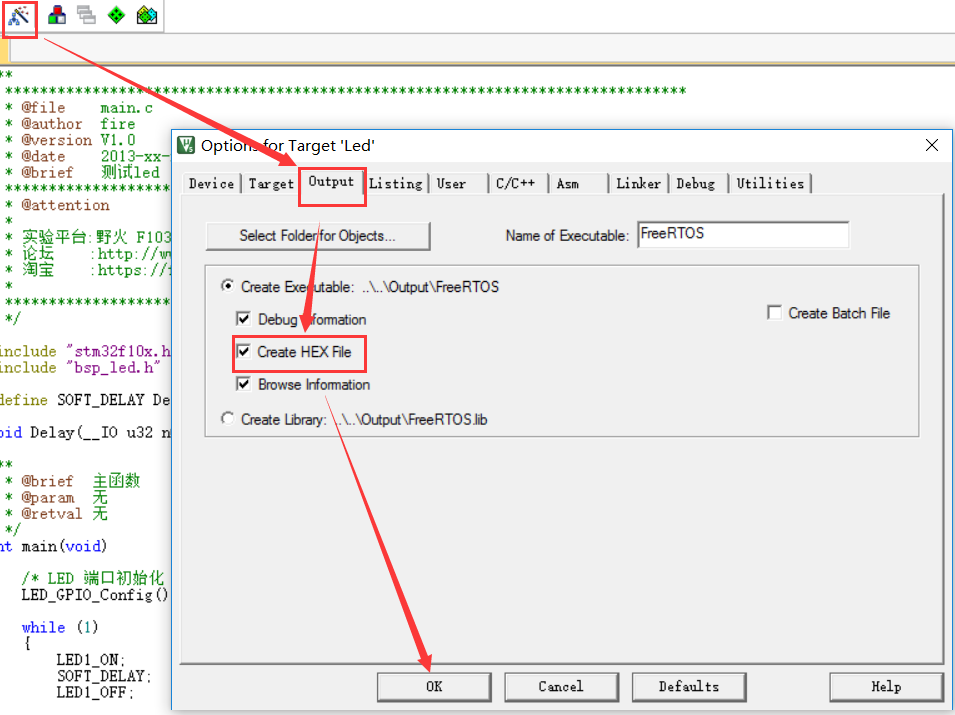Open Pack Installer icon in toolbar
The width and height of the screenshot is (955, 715).
click(x=147, y=15)
